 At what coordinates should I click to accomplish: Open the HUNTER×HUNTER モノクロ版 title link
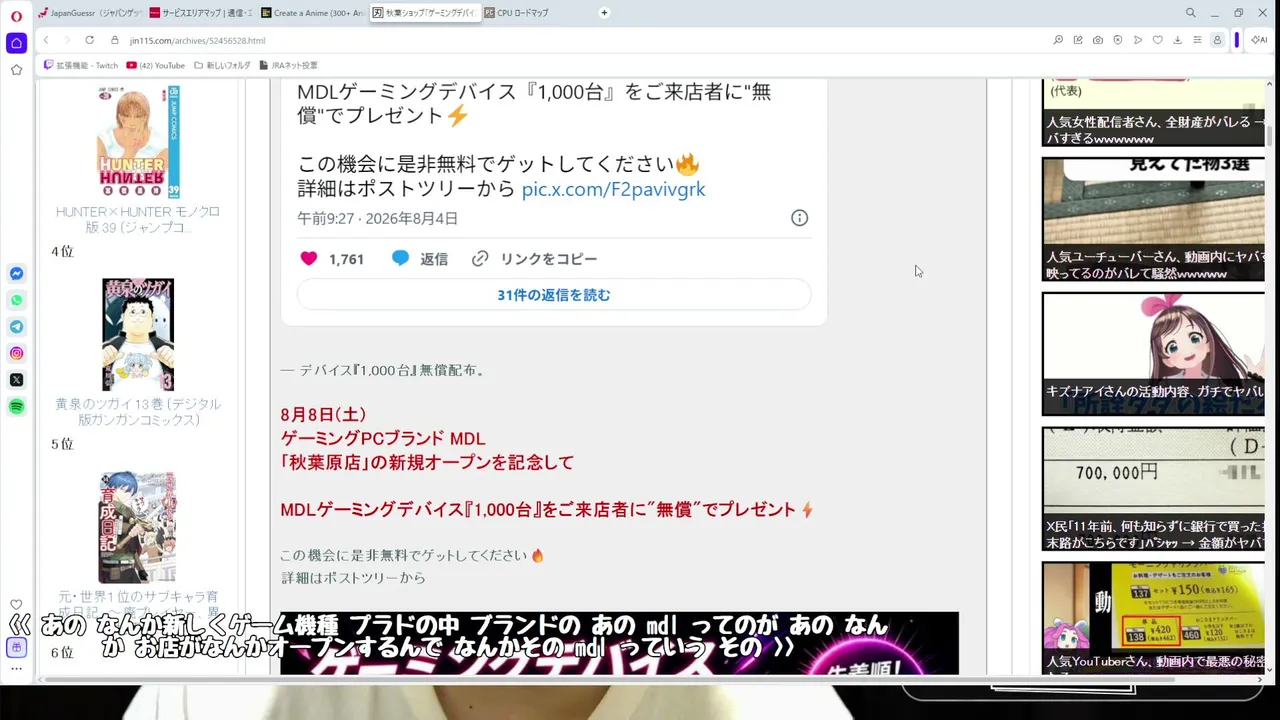coord(138,220)
